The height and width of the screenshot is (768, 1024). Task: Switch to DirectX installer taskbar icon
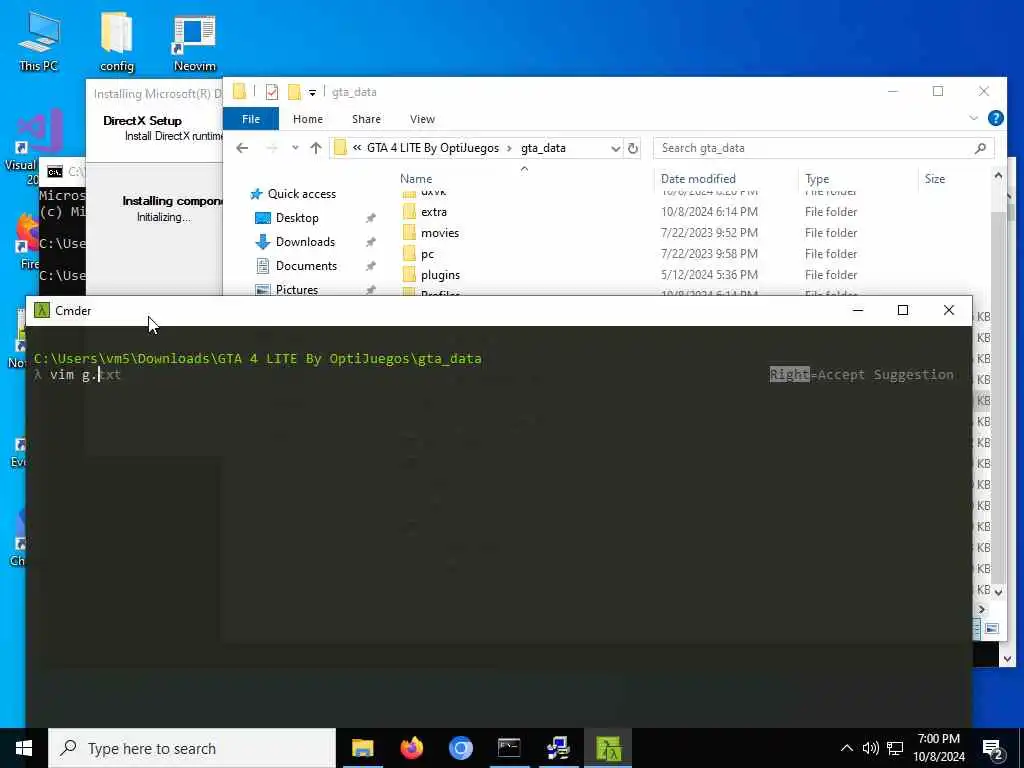click(x=558, y=748)
